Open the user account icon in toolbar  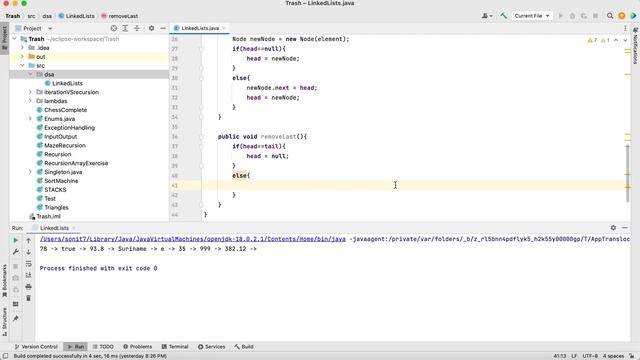(487, 16)
